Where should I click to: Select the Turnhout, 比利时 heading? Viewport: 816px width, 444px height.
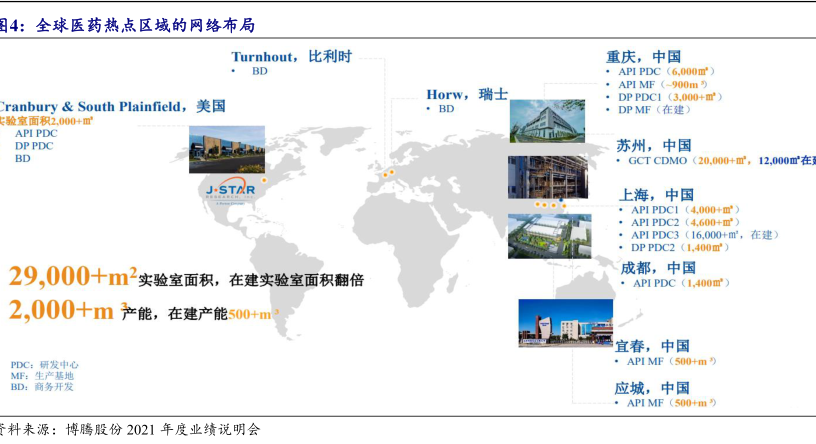point(291,56)
